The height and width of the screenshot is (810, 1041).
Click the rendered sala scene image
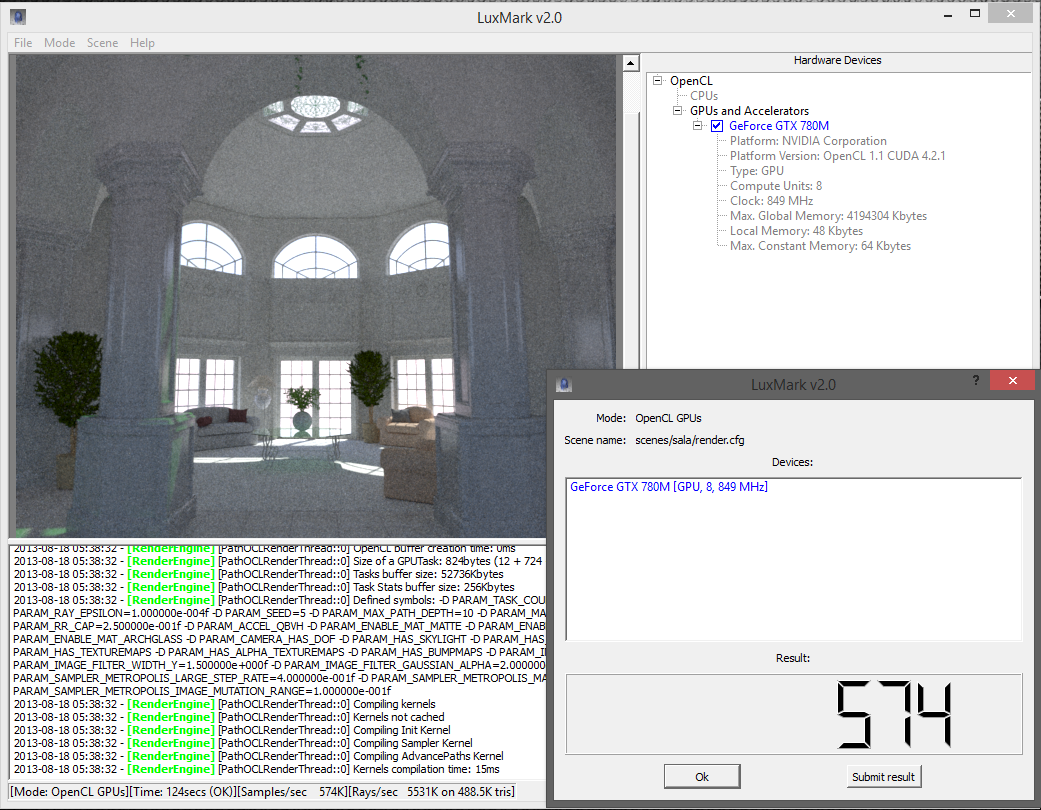pos(316,295)
